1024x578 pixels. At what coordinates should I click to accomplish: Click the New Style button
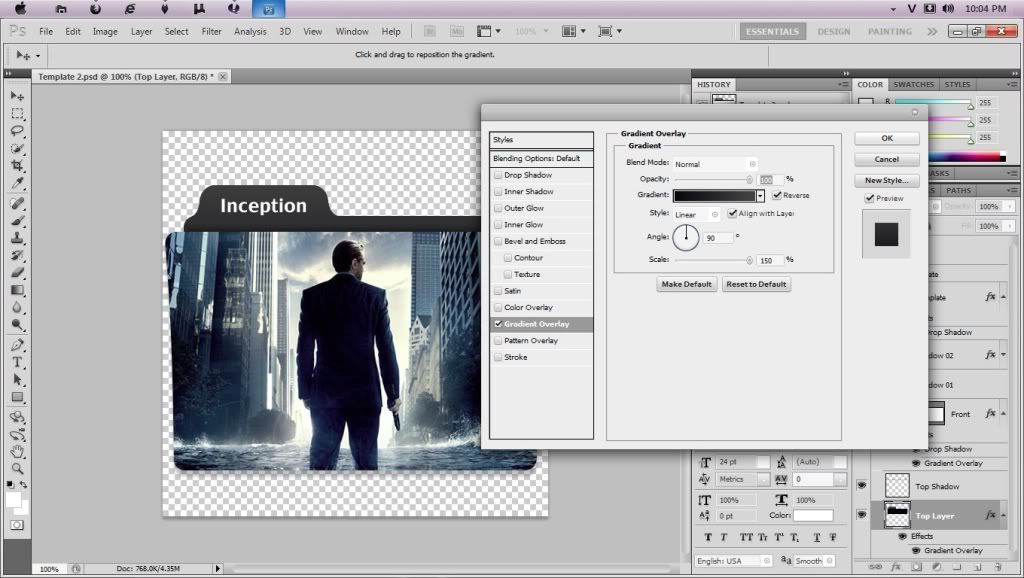coord(887,180)
